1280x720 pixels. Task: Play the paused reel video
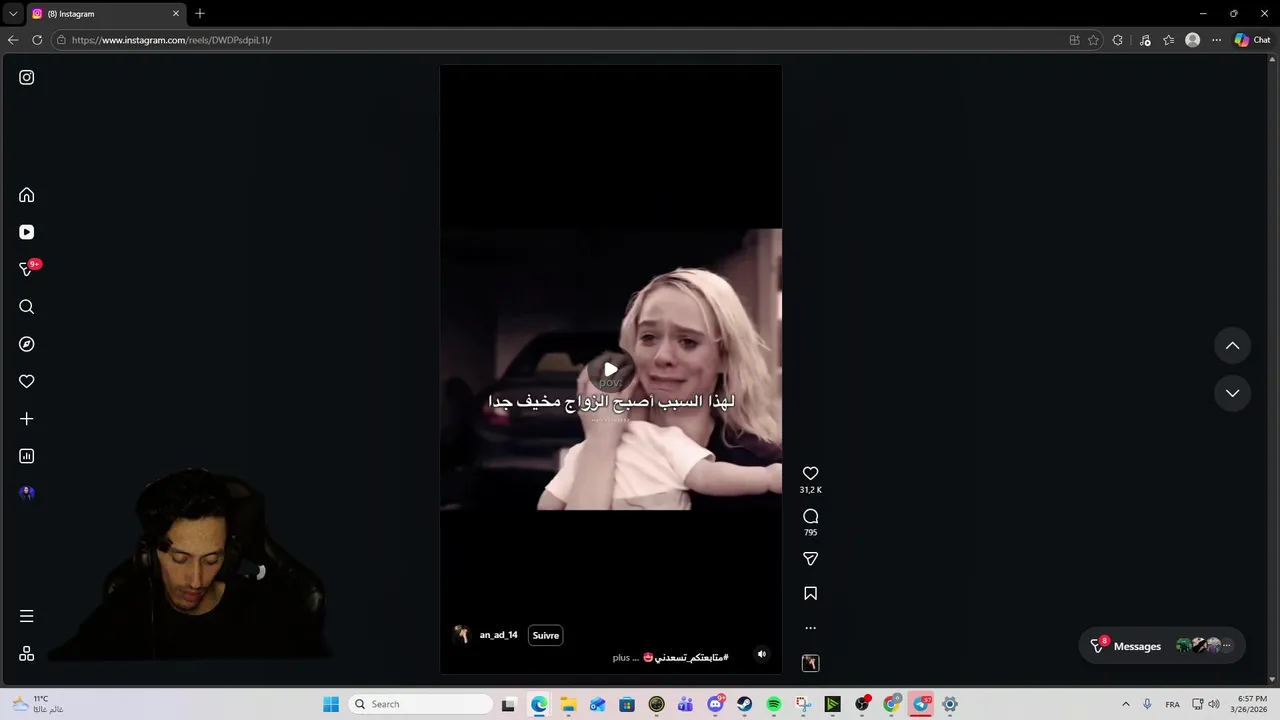(611, 369)
